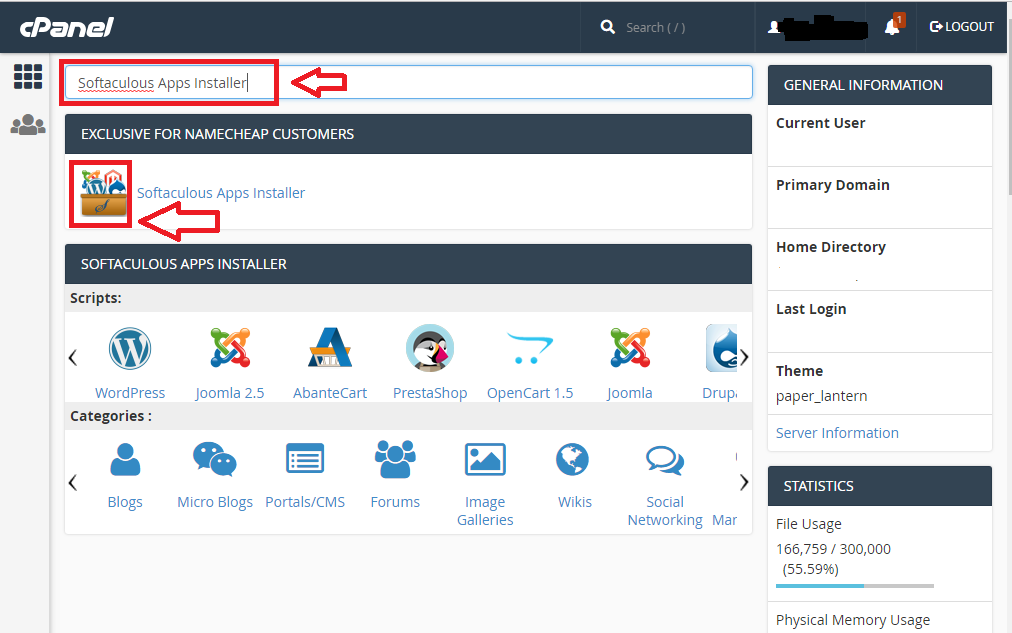
Task: Open the Joomla 2.5 installer icon
Action: pyautogui.click(x=229, y=348)
